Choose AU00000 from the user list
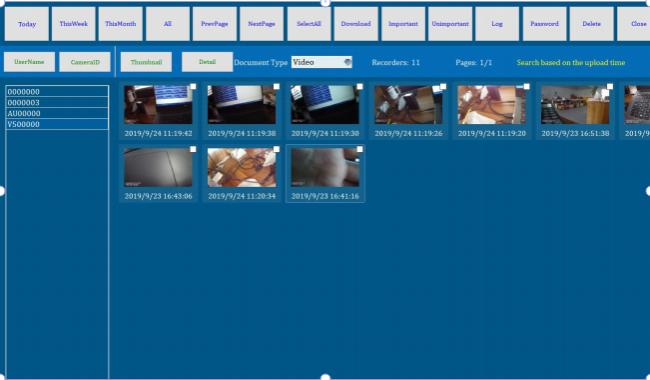This screenshot has height=380, width=650. (x=57, y=113)
